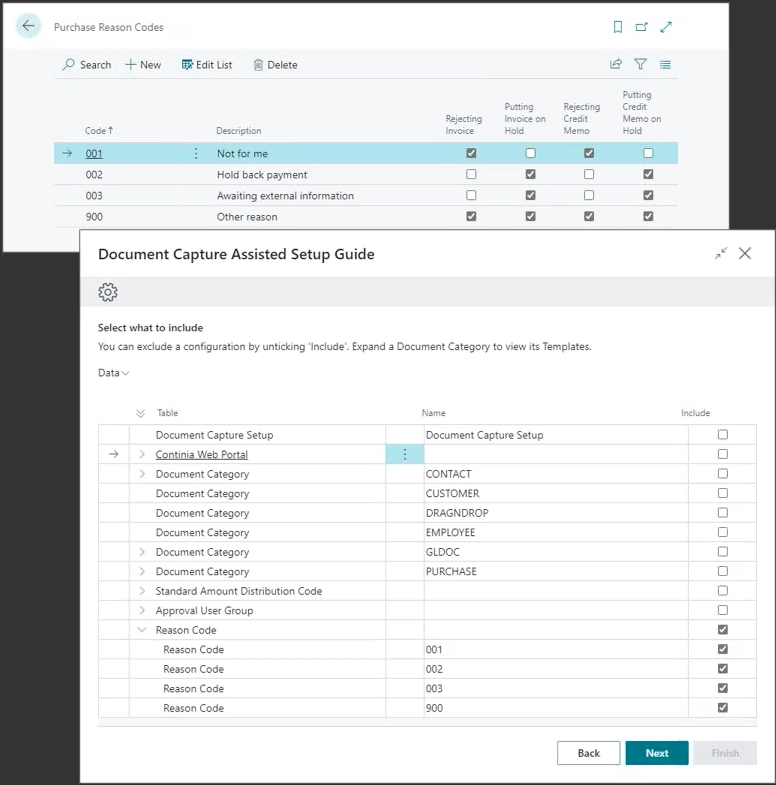Open row options for Continia Web Portal
The width and height of the screenshot is (776, 785).
click(404, 455)
